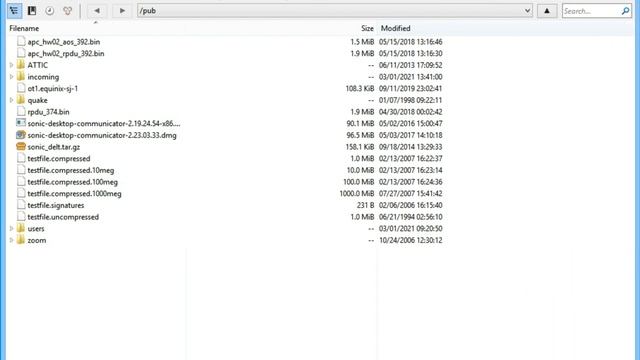Click the 158.1 KiB size value
The image size is (640, 360).
[360, 147]
